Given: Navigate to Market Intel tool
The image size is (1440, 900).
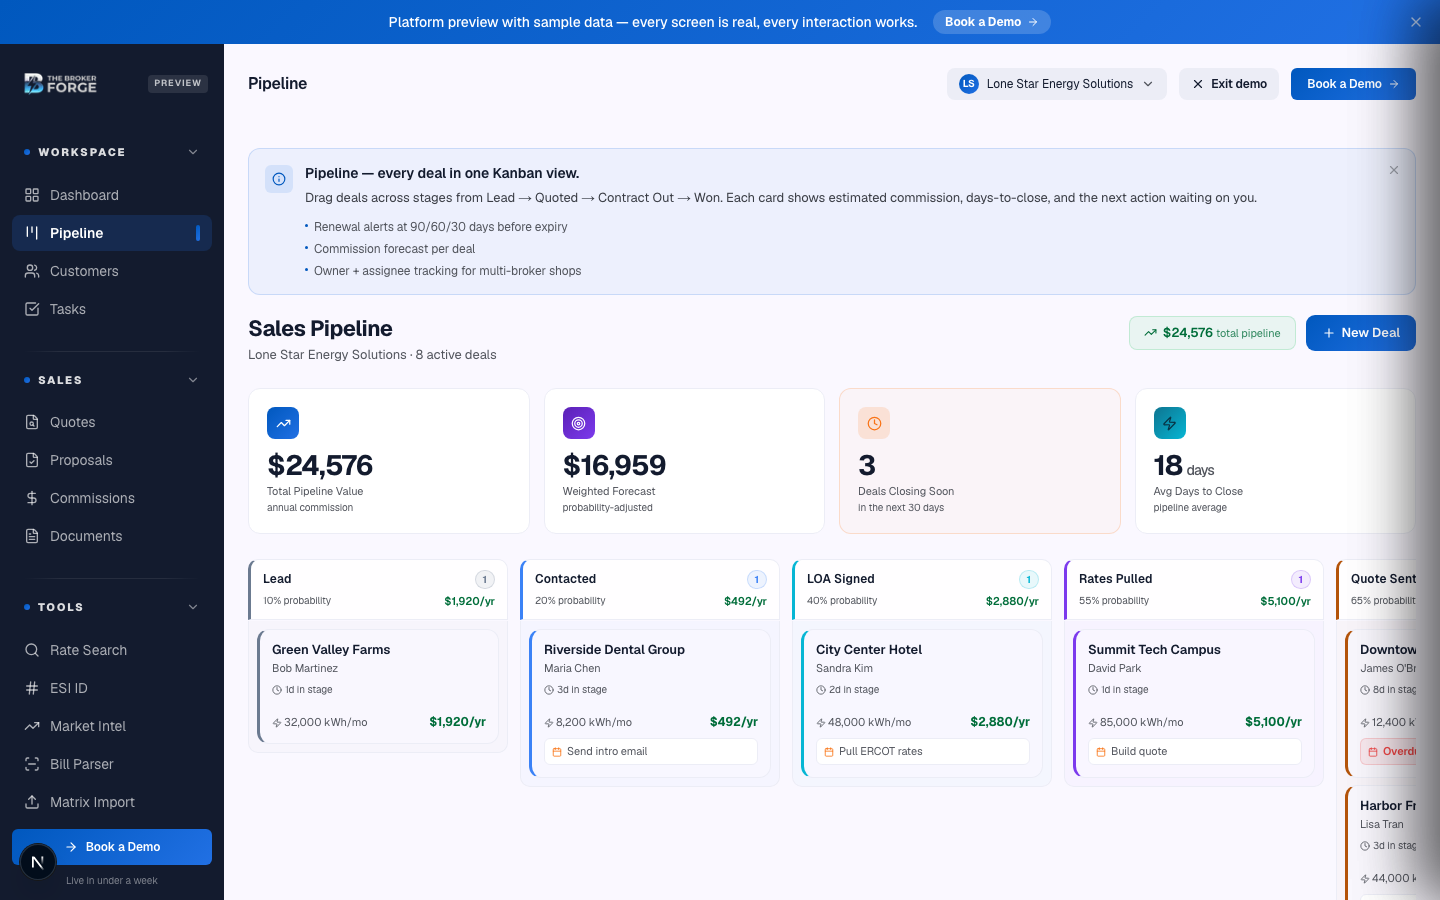Looking at the screenshot, I should [x=112, y=726].
